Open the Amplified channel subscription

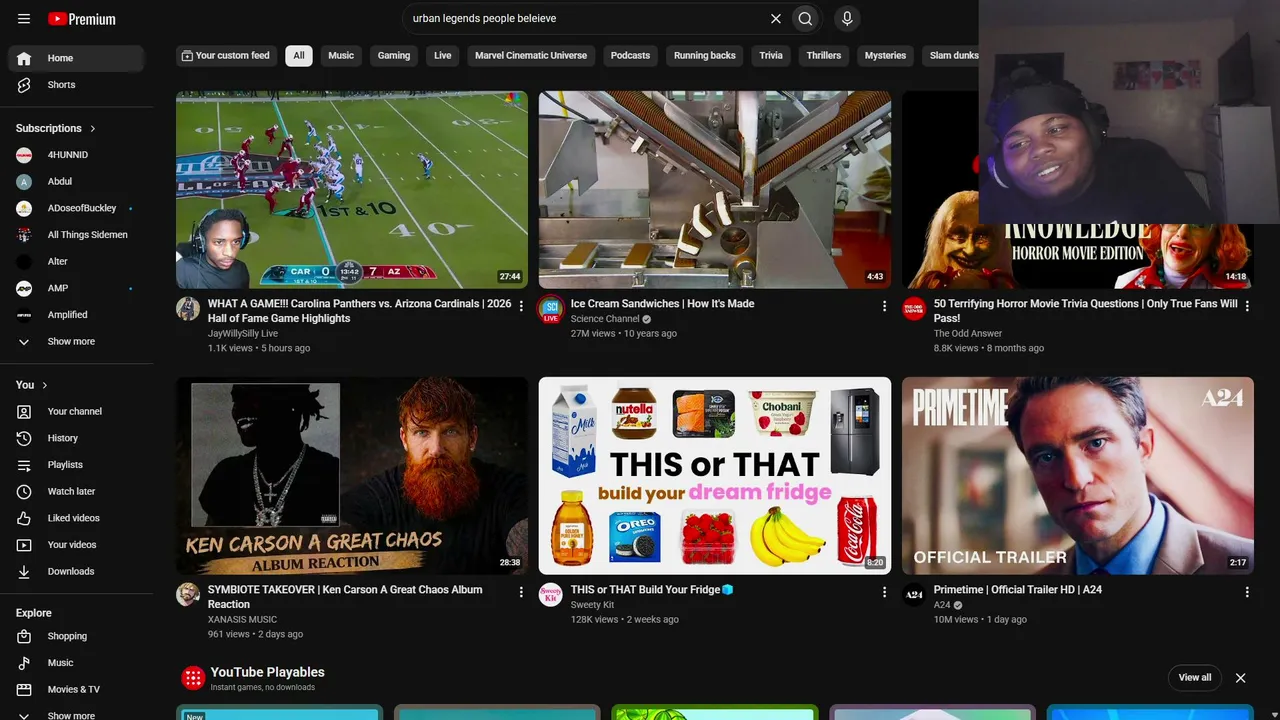point(76,315)
